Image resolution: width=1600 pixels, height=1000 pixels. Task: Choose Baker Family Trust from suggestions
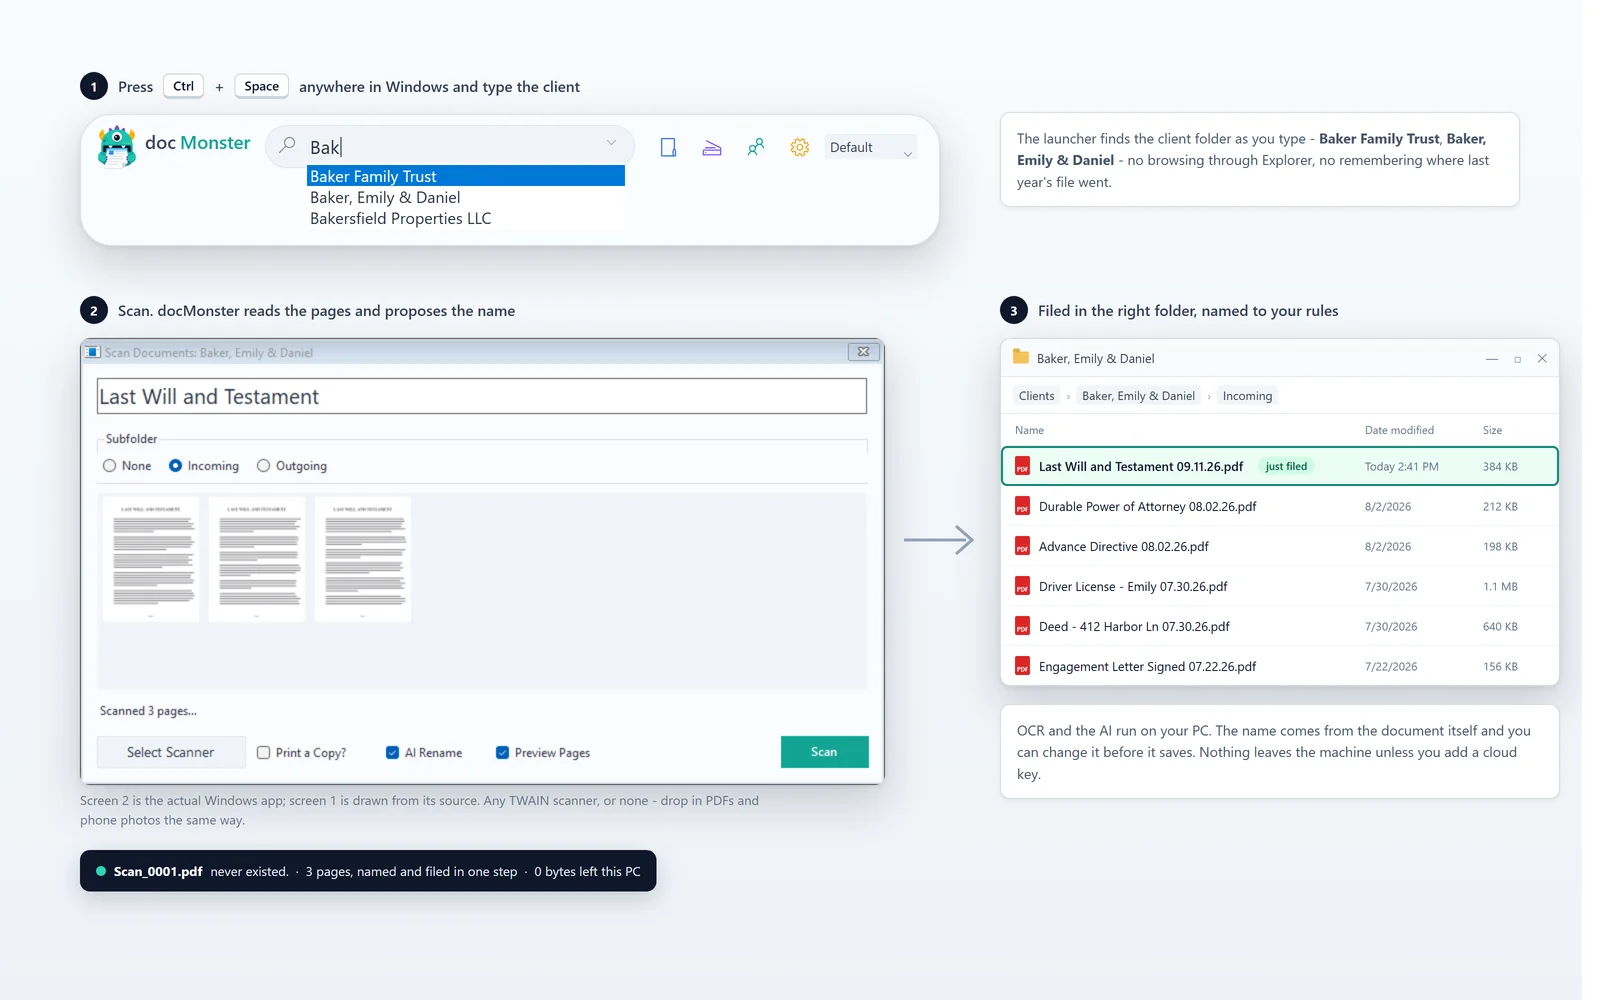point(466,176)
